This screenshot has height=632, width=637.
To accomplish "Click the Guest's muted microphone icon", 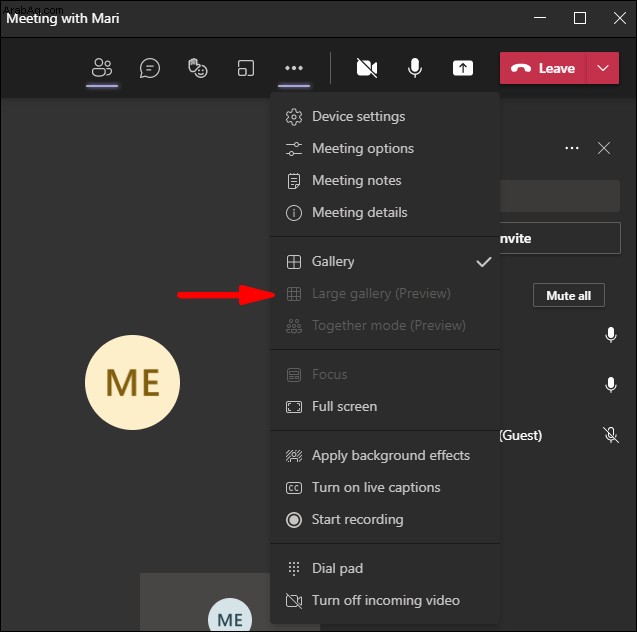I will pyautogui.click(x=611, y=435).
